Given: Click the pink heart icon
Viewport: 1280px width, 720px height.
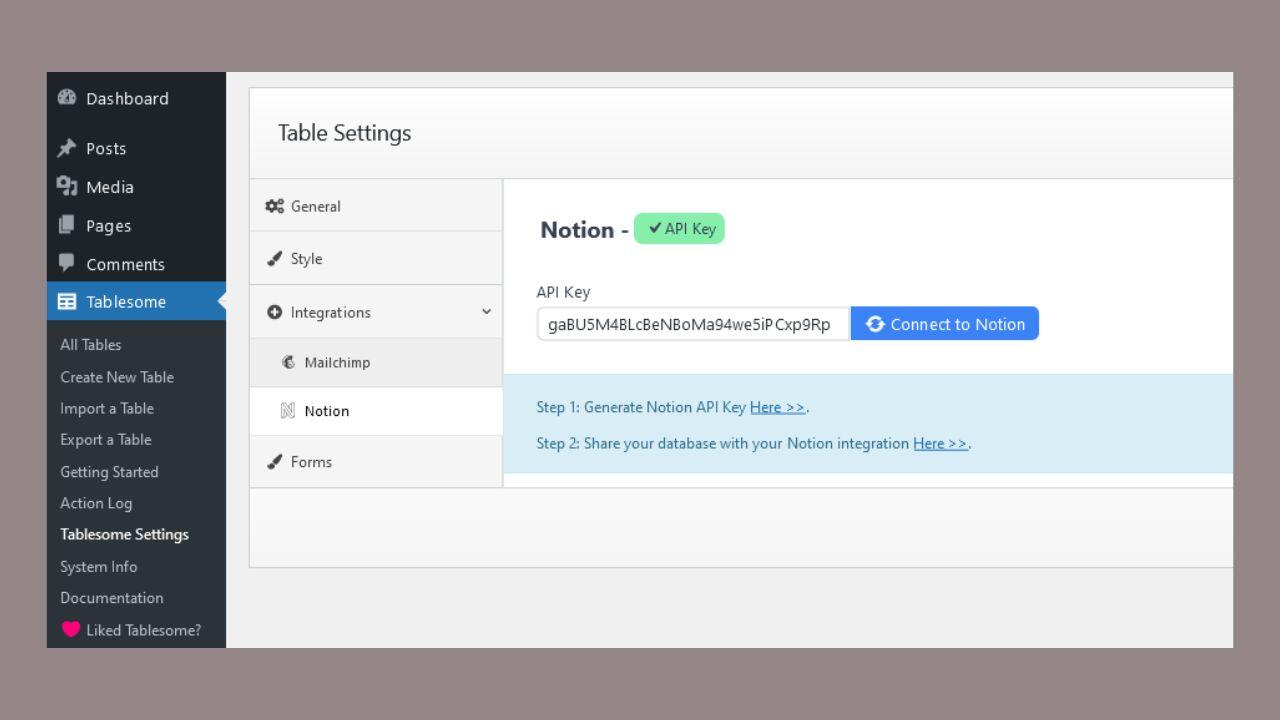Looking at the screenshot, I should point(70,630).
